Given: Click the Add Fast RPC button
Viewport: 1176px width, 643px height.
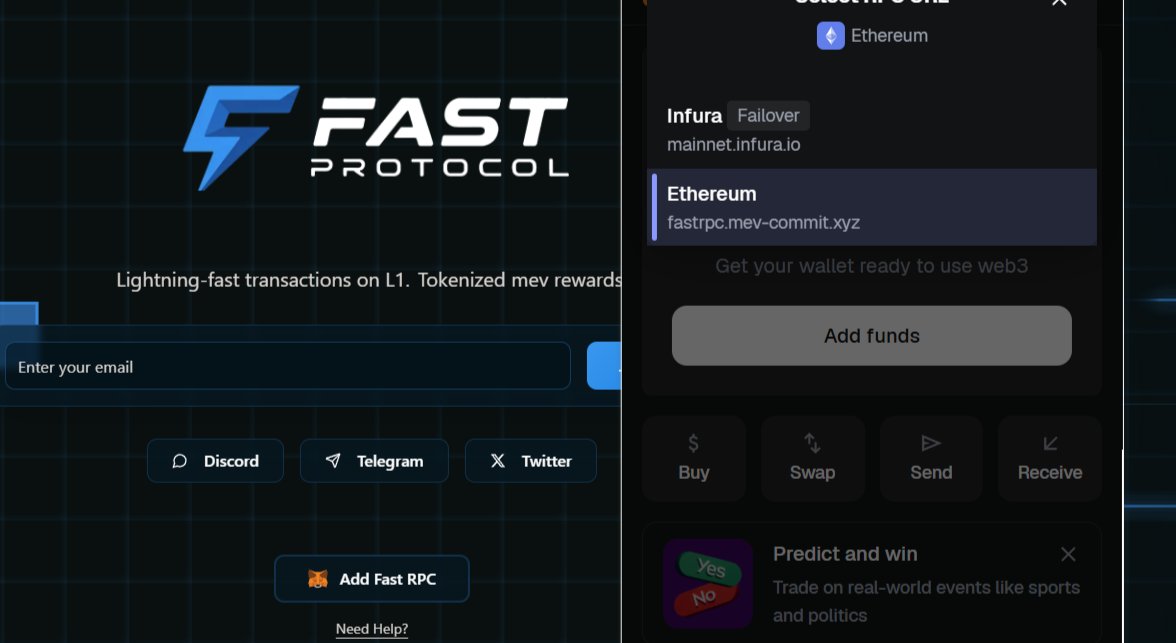Looking at the screenshot, I should (x=372, y=578).
